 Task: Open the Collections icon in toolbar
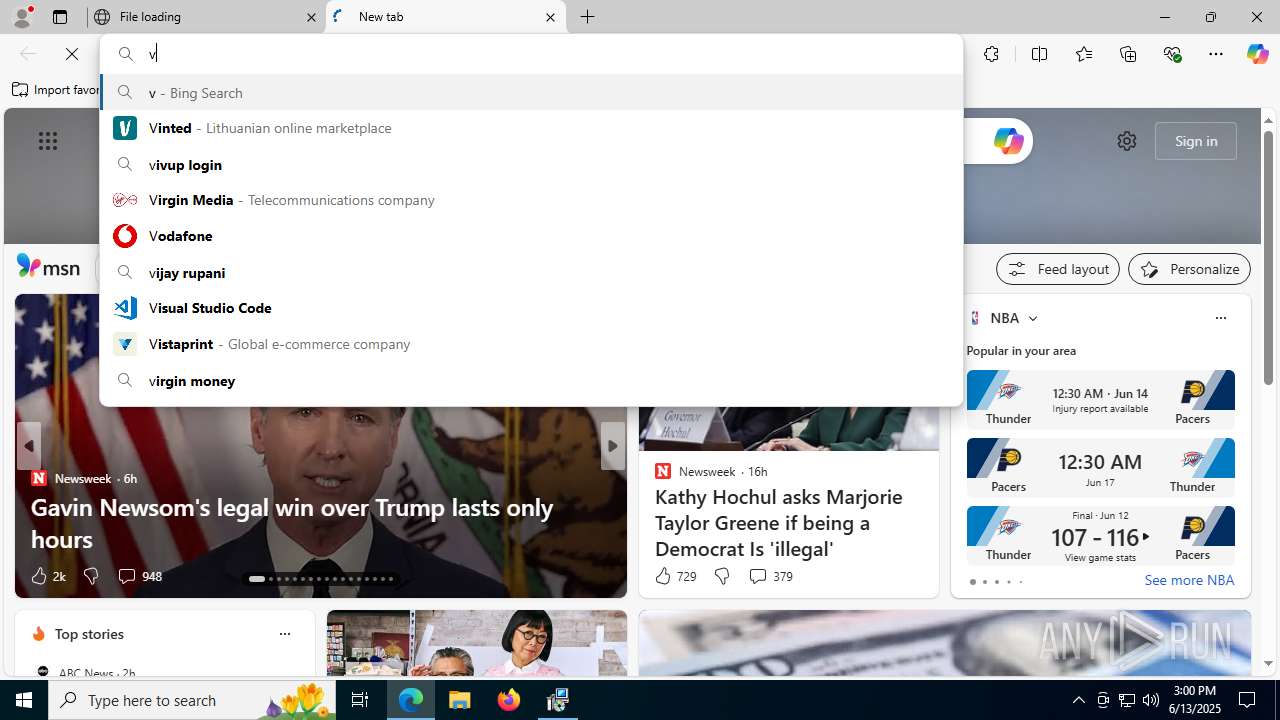point(1128,54)
